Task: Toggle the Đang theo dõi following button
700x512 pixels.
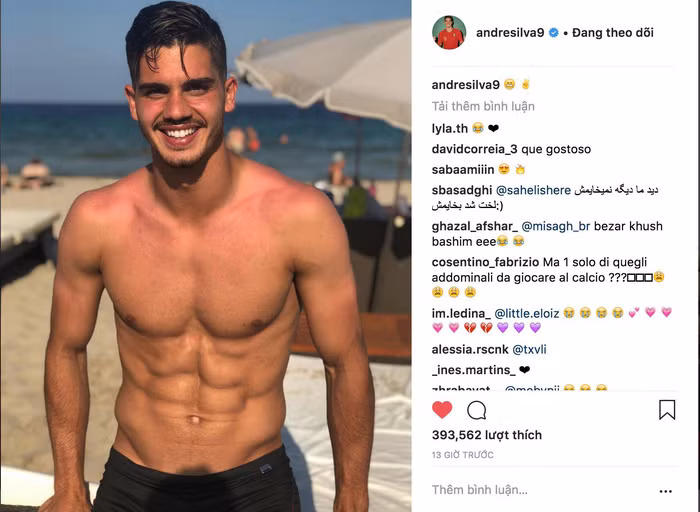Action: pyautogui.click(x=612, y=33)
